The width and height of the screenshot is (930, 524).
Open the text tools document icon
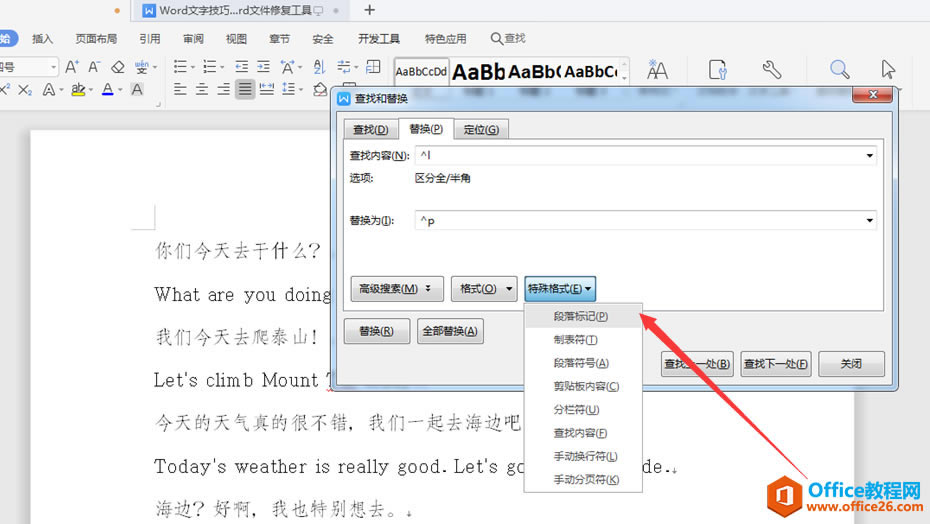[x=718, y=69]
